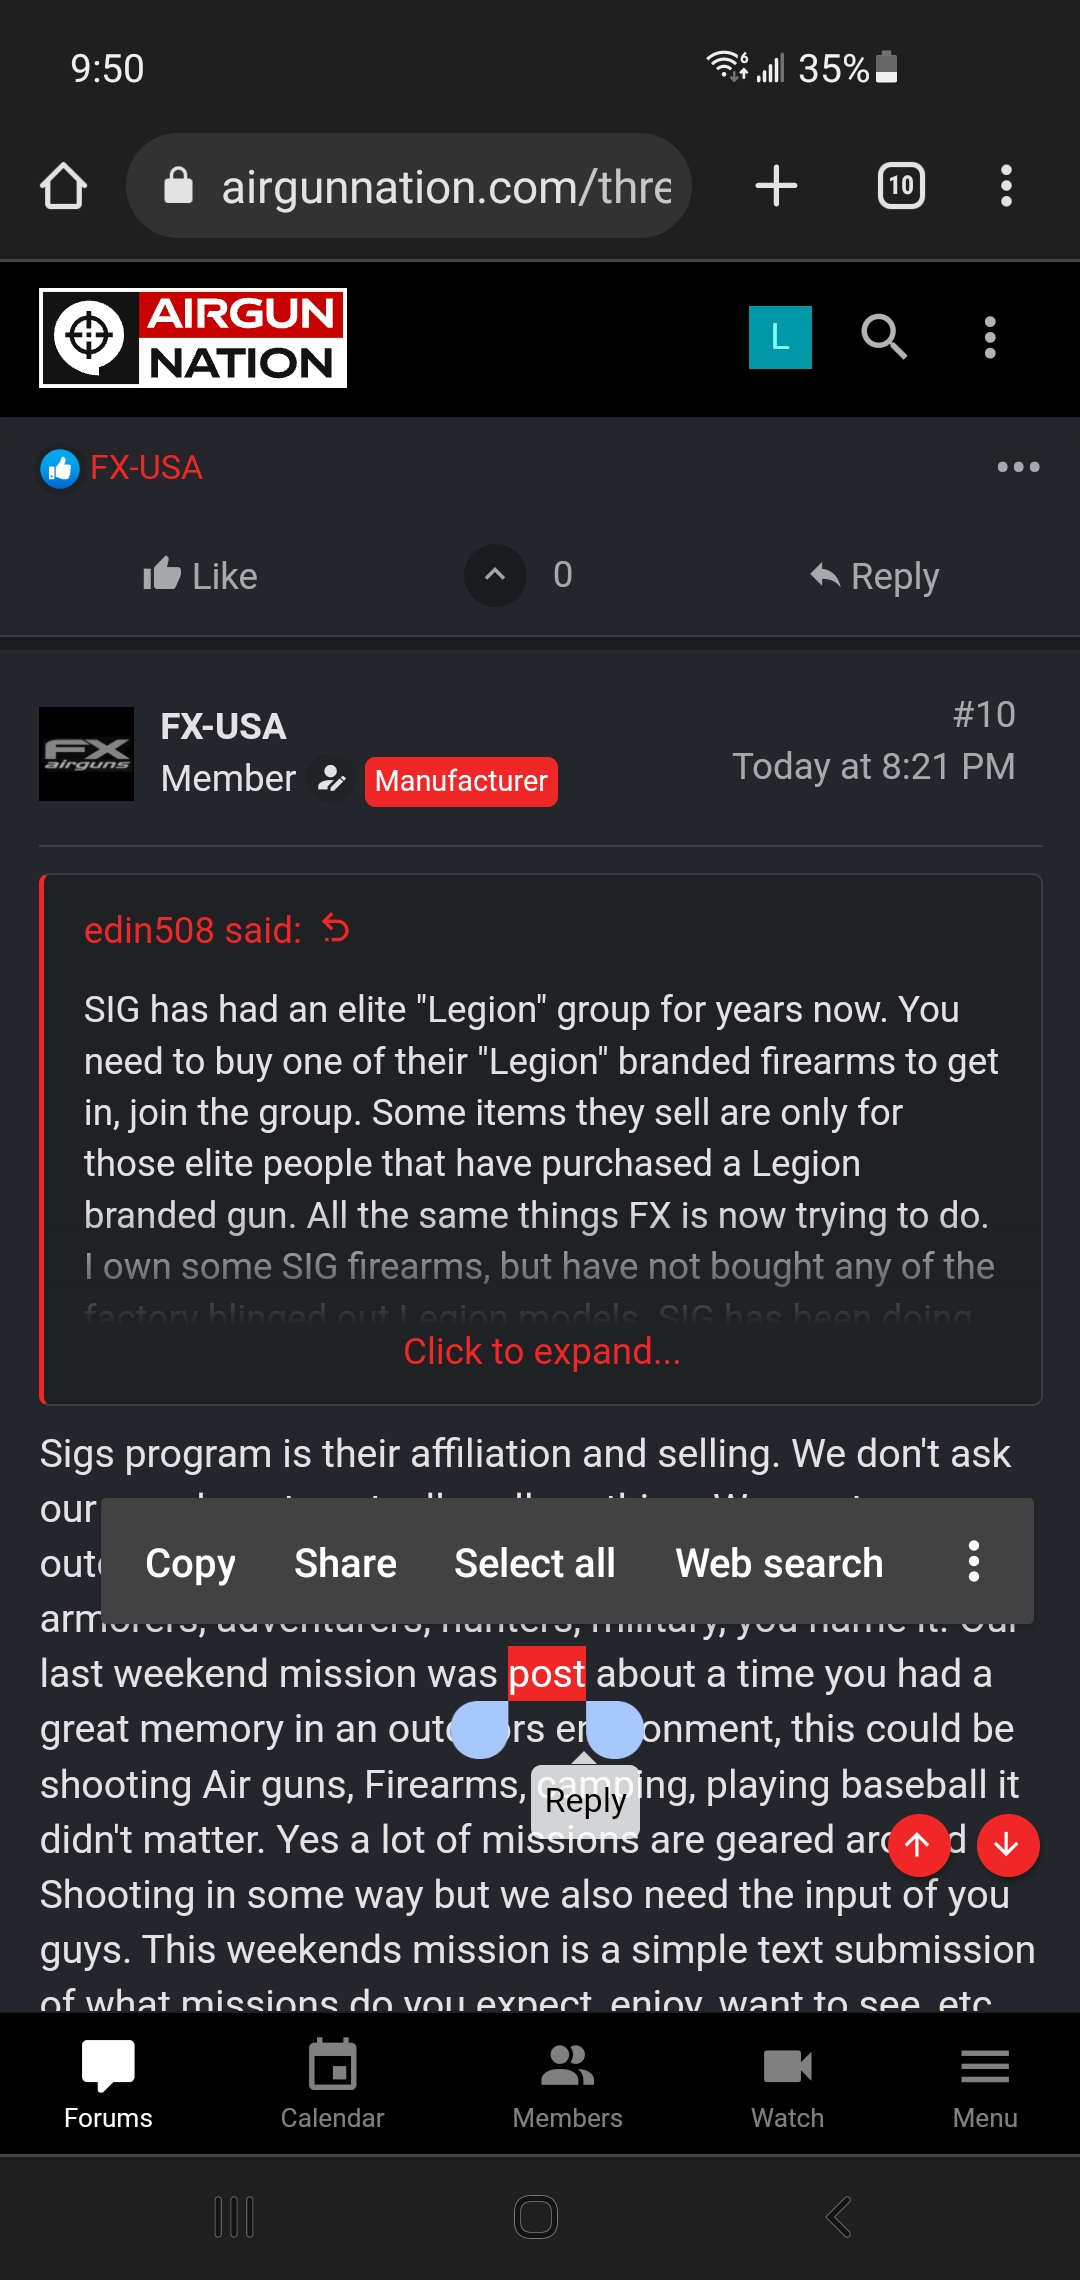Viewport: 1080px width, 2280px height.
Task: Tap the browser home icon
Action: (x=63, y=186)
